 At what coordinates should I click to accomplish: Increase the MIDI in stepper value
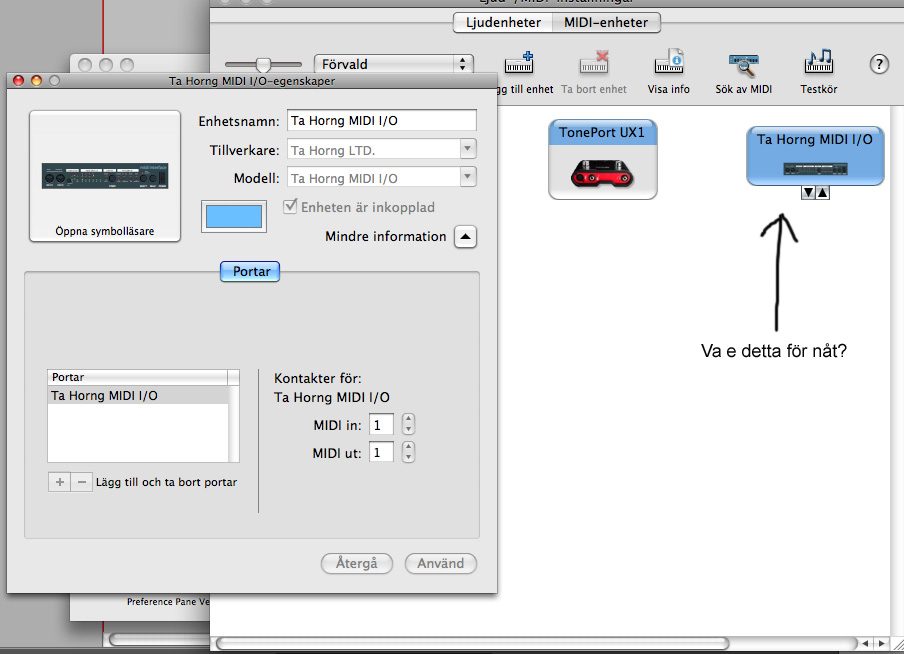coord(408,419)
